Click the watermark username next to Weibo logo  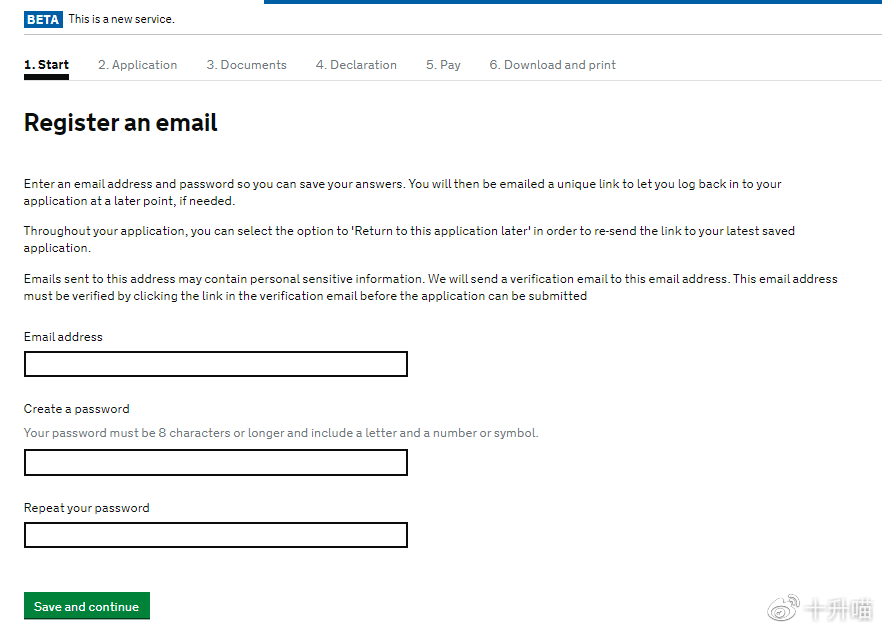pyautogui.click(x=838, y=609)
